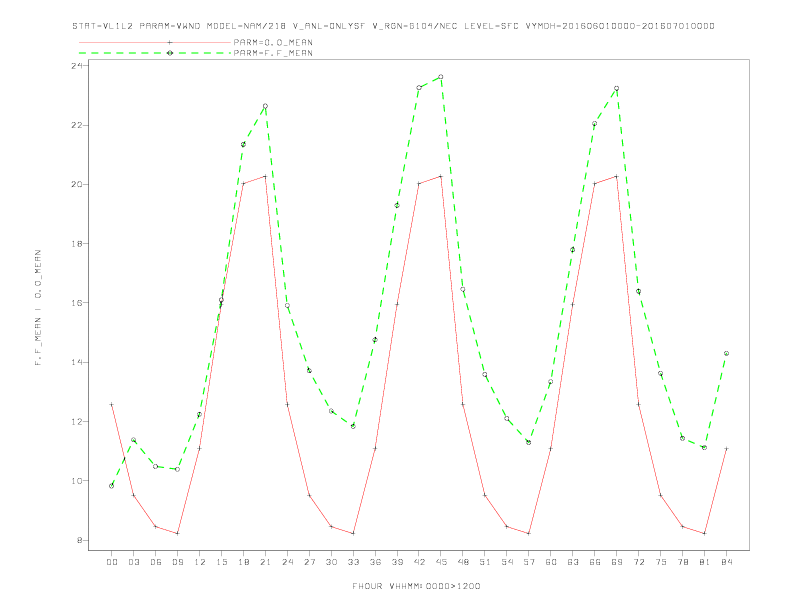Select red plus marker at forecast hour 09
The image size is (792, 612).
pos(177,533)
